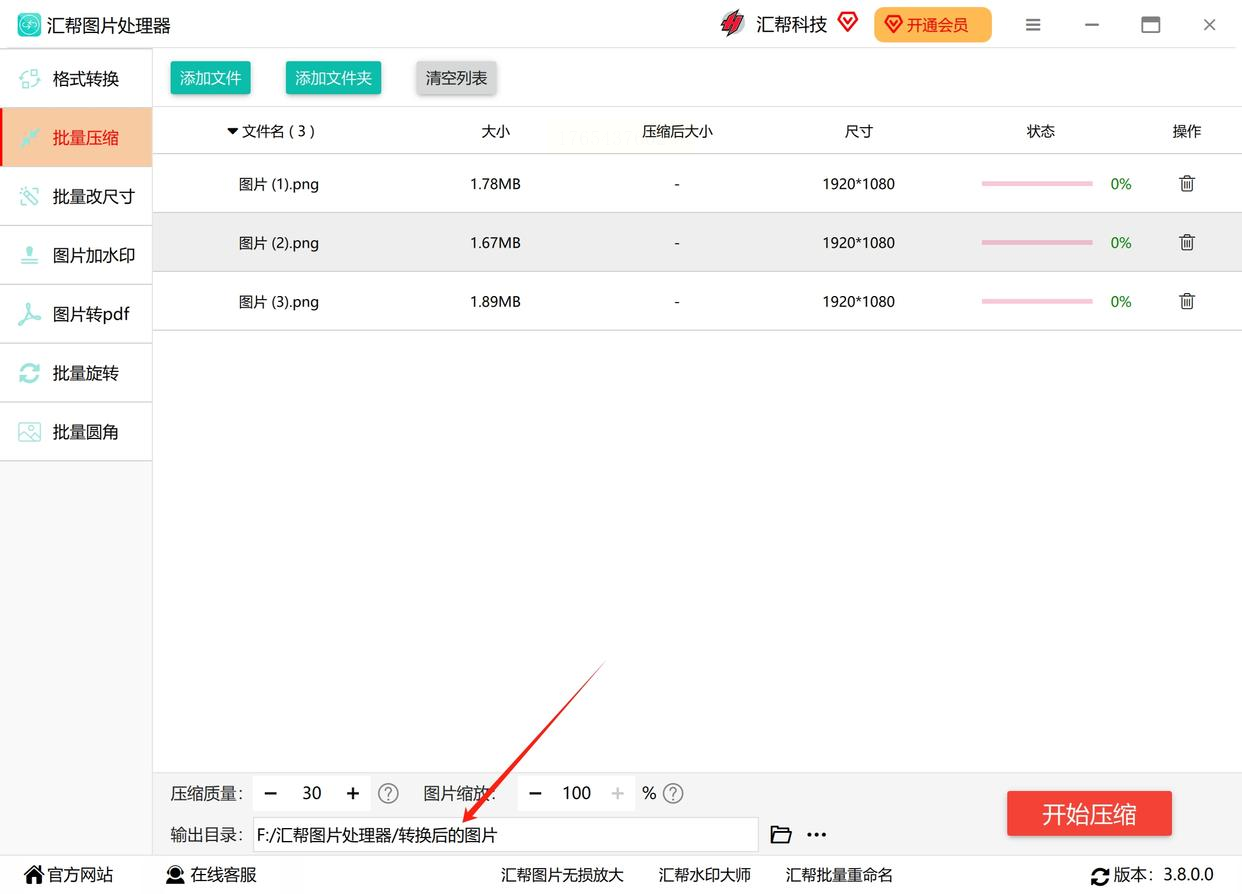Open the hamburger menu icon in title bar
This screenshot has height=894, width=1242.
click(1033, 25)
